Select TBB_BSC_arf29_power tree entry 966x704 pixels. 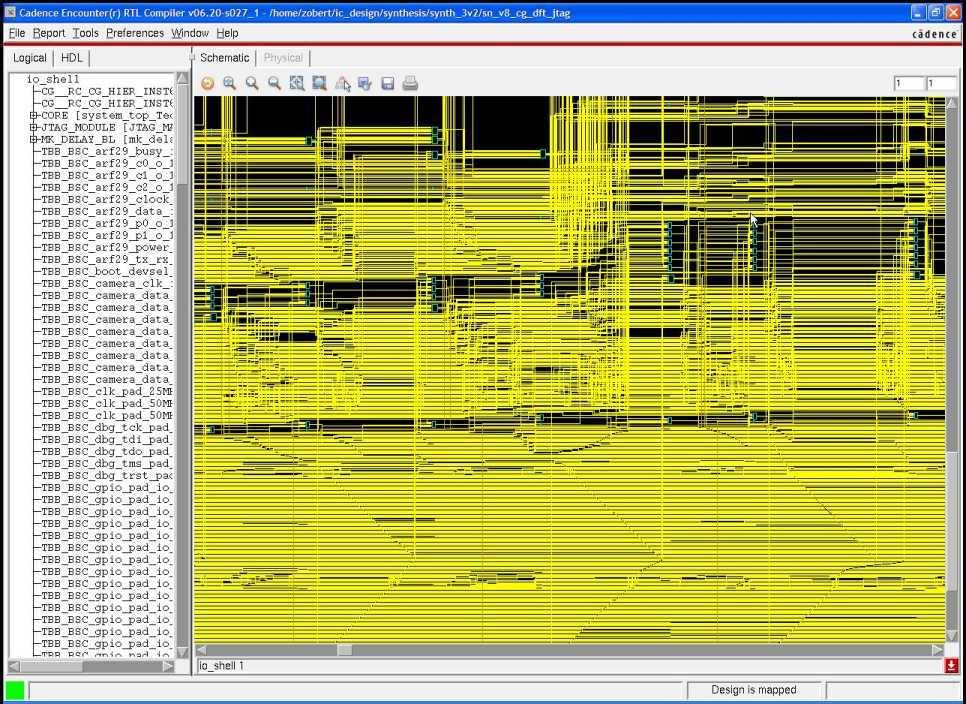pos(107,248)
